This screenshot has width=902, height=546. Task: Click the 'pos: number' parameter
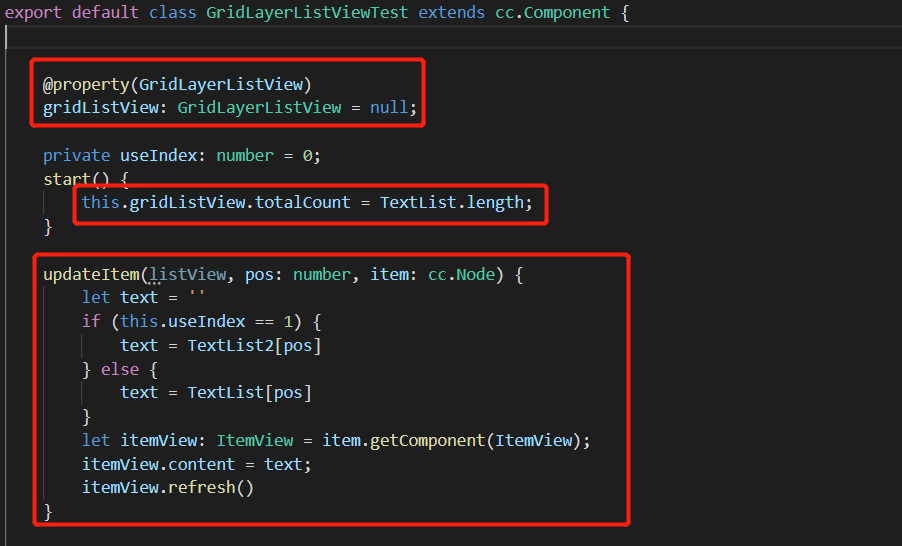tap(298, 274)
